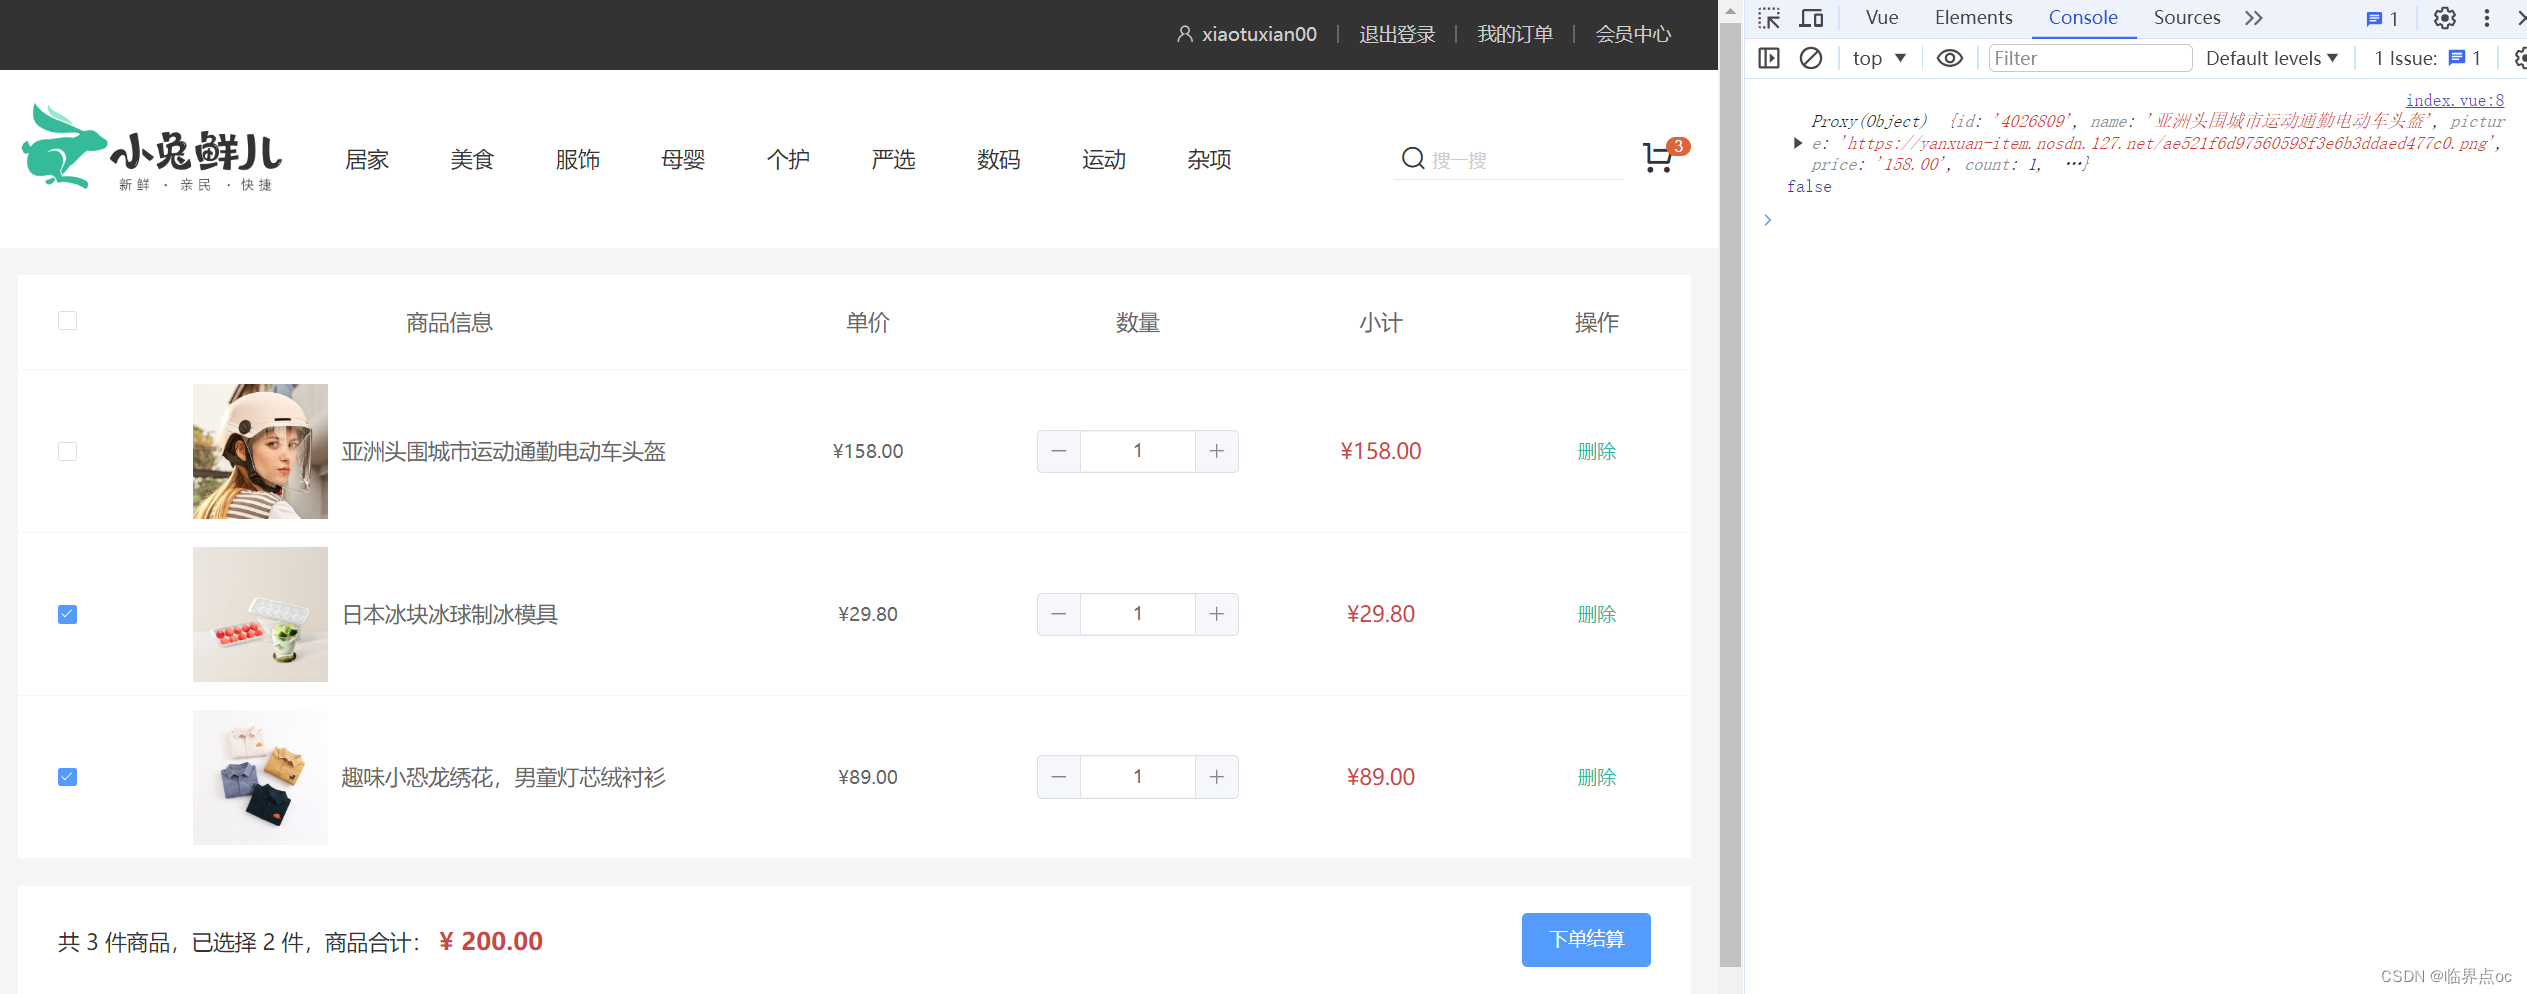
Task: Click the 下单结算 checkout button
Action: pos(1586,939)
